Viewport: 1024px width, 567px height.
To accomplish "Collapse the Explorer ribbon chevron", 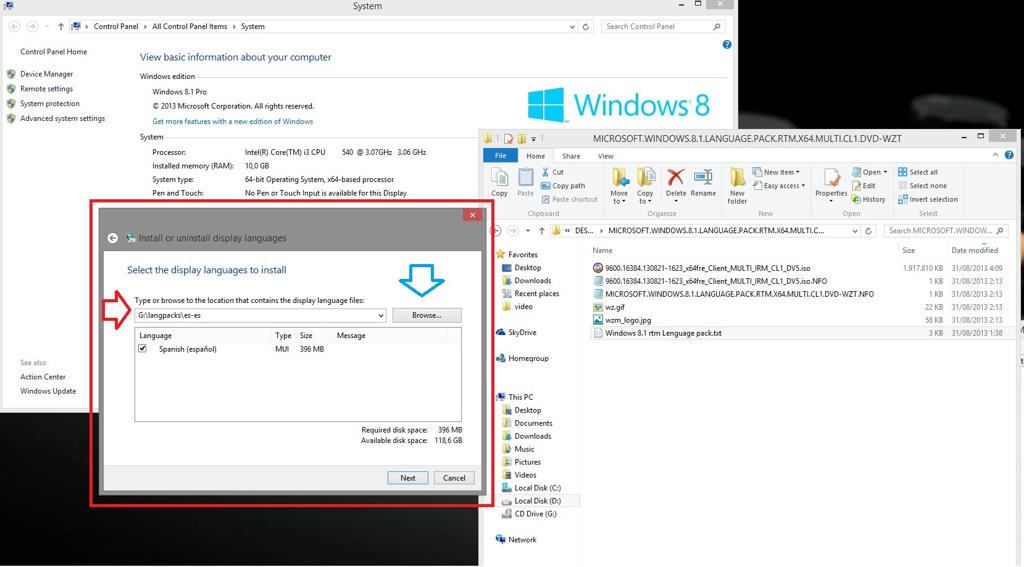I will coord(995,155).
